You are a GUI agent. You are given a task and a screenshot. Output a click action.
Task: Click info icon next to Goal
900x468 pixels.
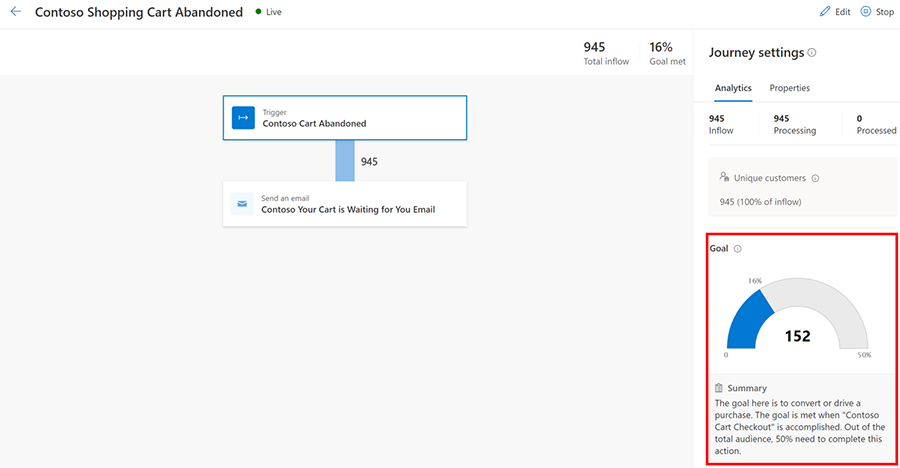coord(737,248)
